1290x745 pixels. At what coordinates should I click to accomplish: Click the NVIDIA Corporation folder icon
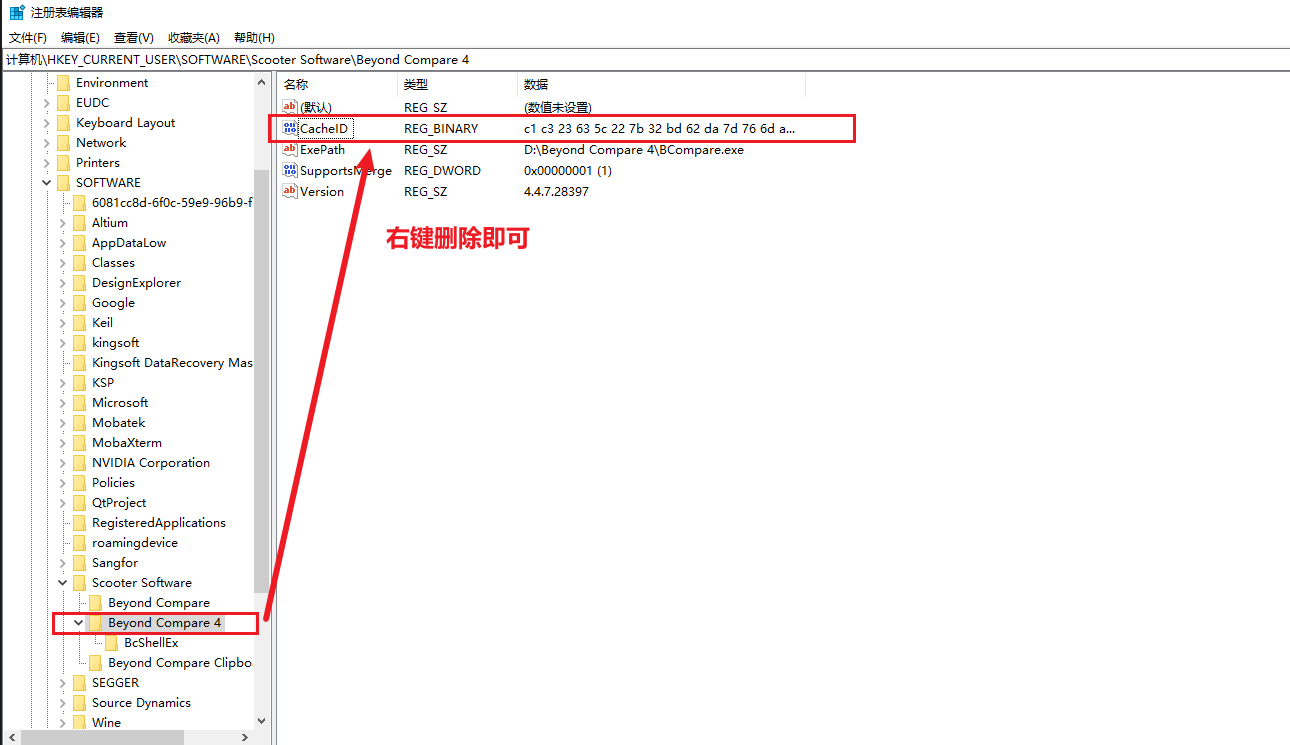coord(80,463)
